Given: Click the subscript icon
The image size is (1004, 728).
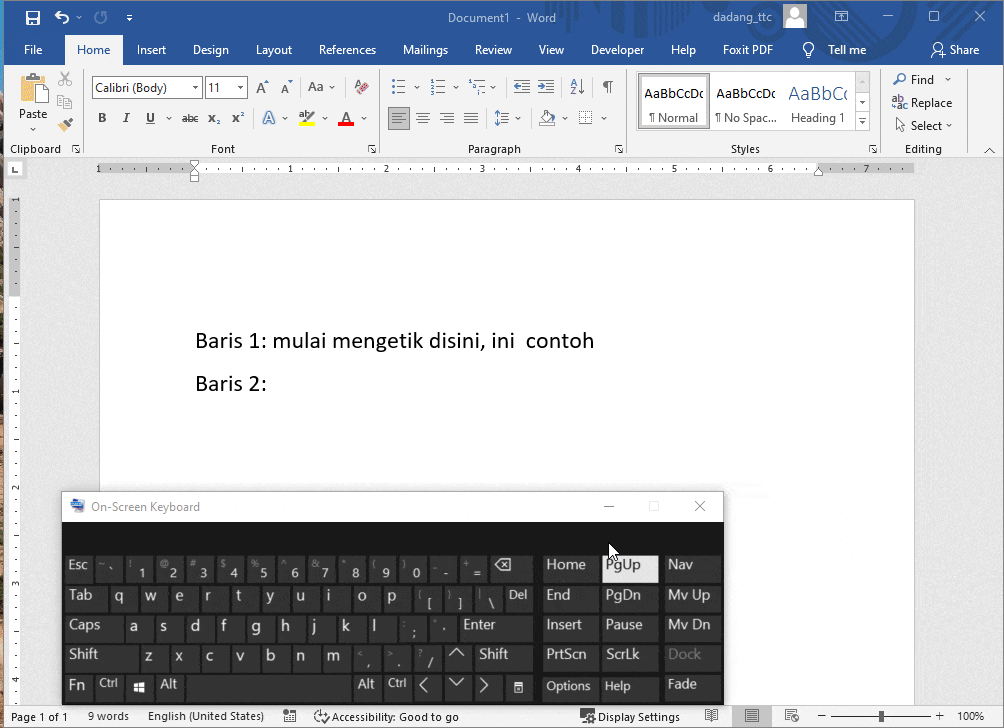Looking at the screenshot, I should [x=212, y=117].
